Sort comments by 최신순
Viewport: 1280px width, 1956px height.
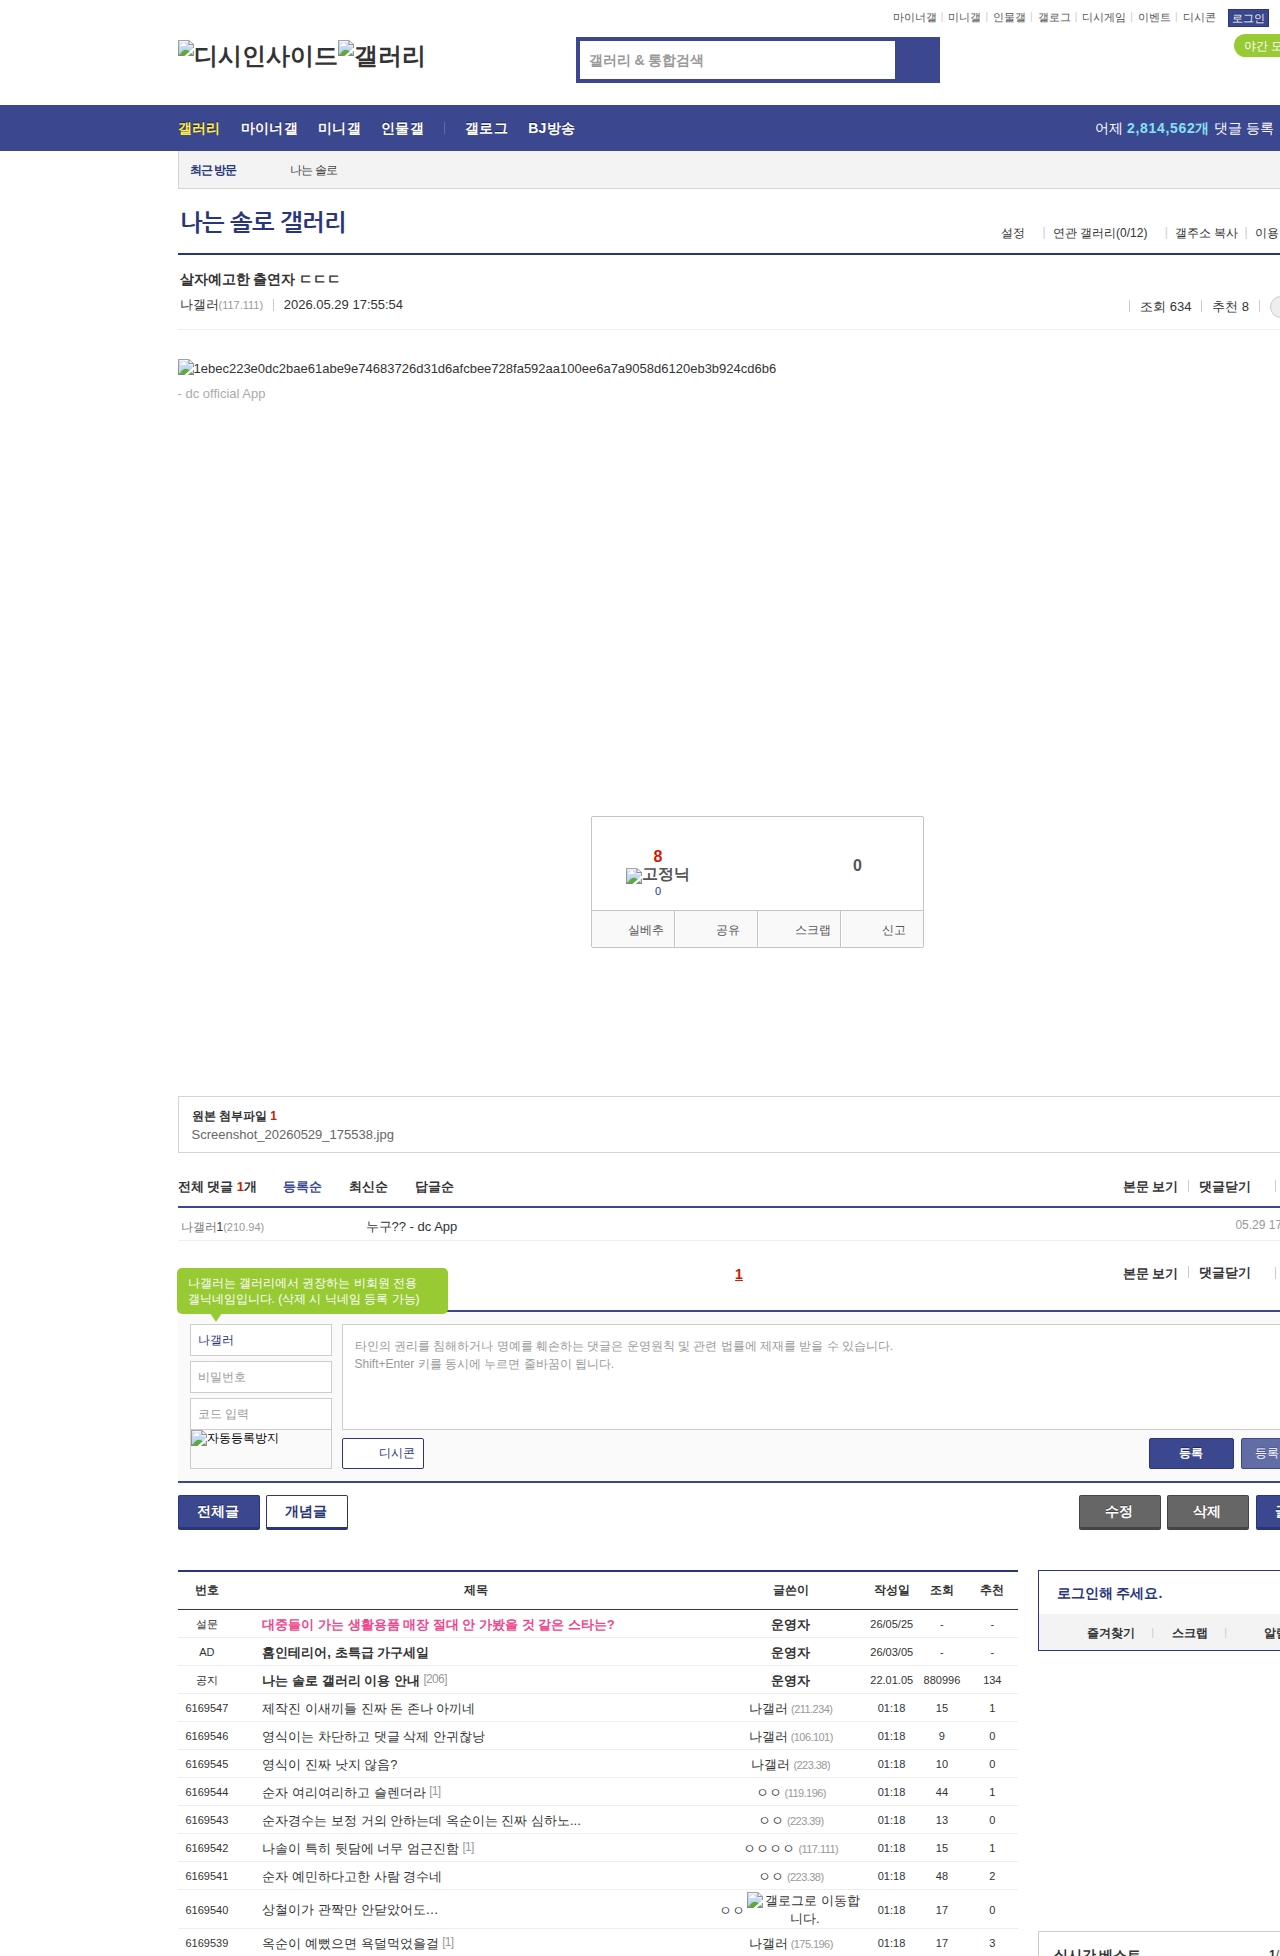click(x=368, y=1187)
